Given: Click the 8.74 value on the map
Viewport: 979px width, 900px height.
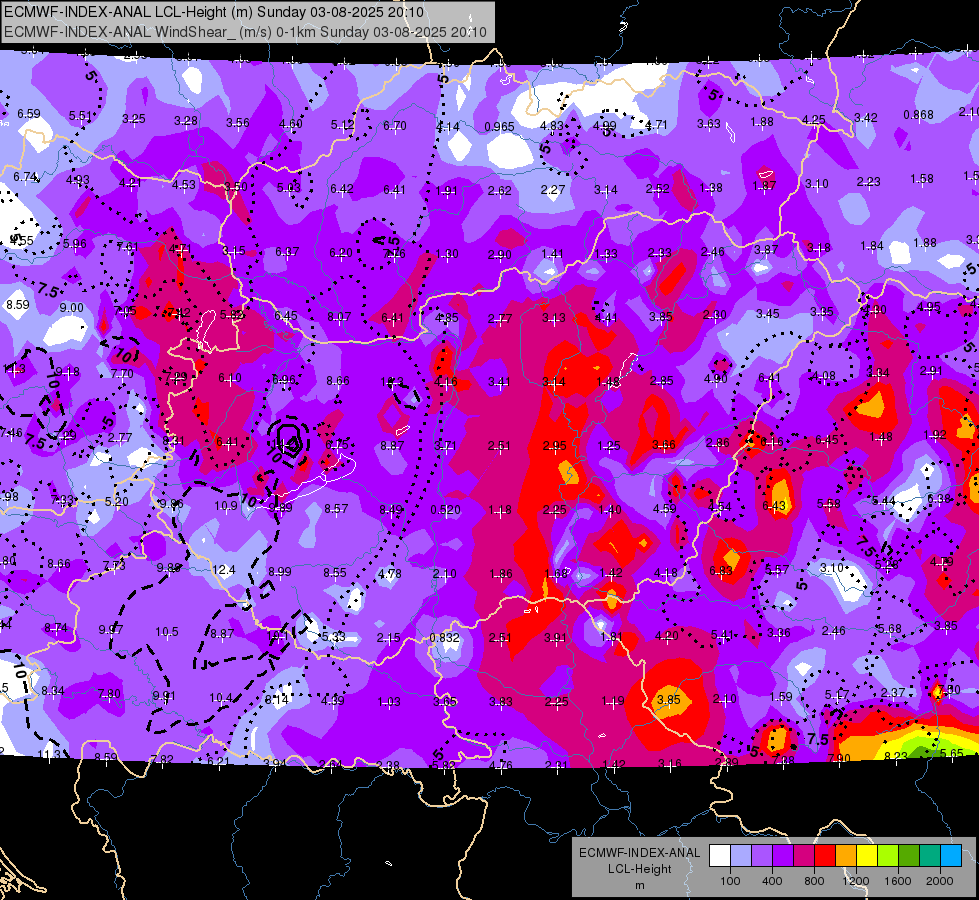Looking at the screenshot, I should 56,628.
